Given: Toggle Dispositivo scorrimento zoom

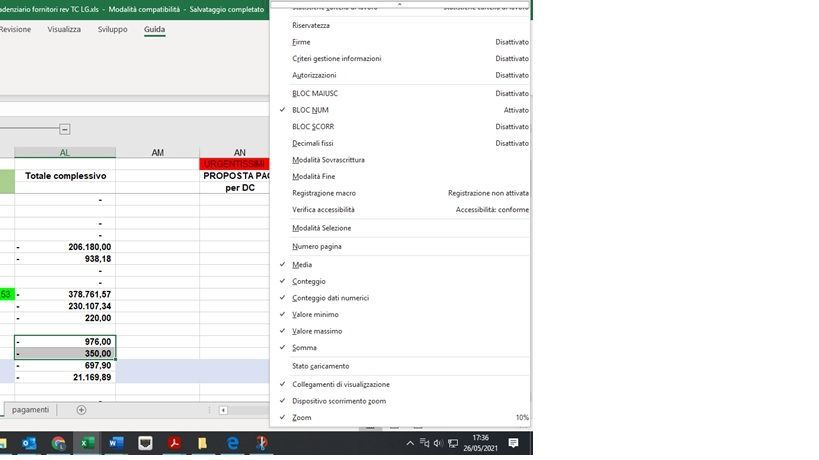Looking at the screenshot, I should coord(400,401).
